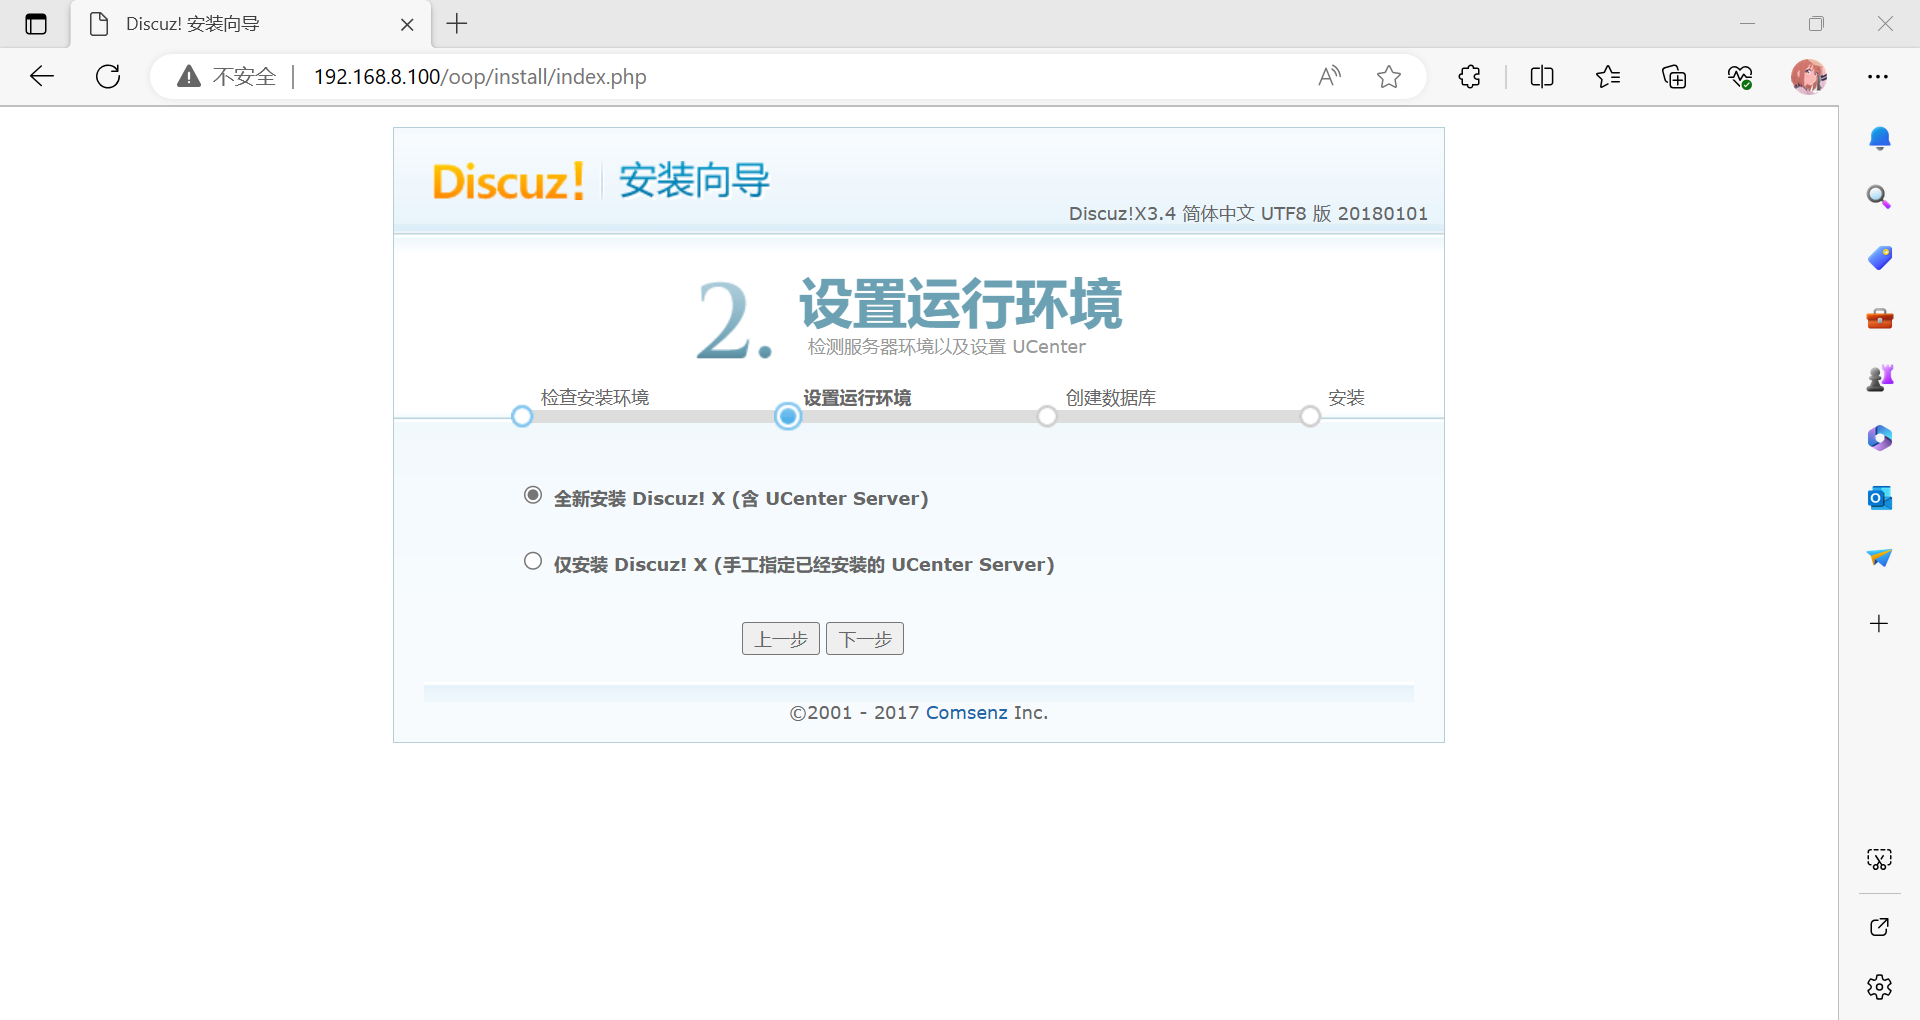Click the 设置运行环境 step marker circle
The height and width of the screenshot is (1020, 1920).
(788, 416)
